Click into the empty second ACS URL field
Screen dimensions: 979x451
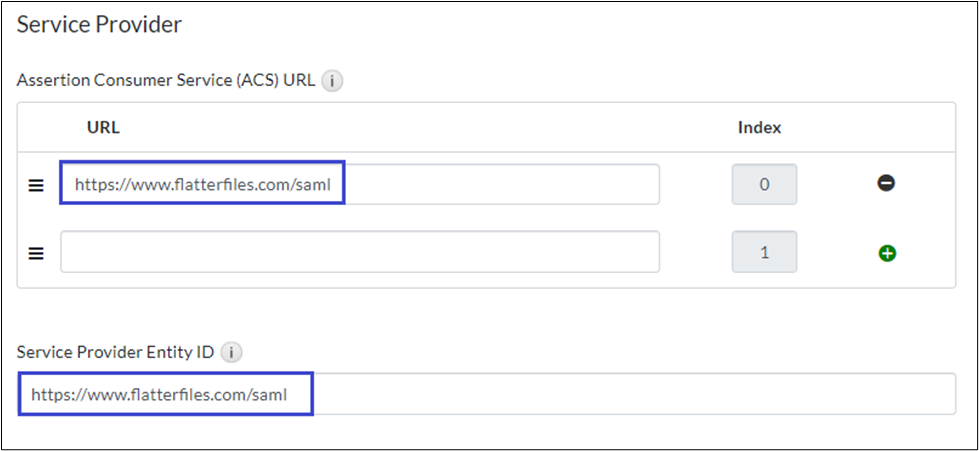pos(359,252)
